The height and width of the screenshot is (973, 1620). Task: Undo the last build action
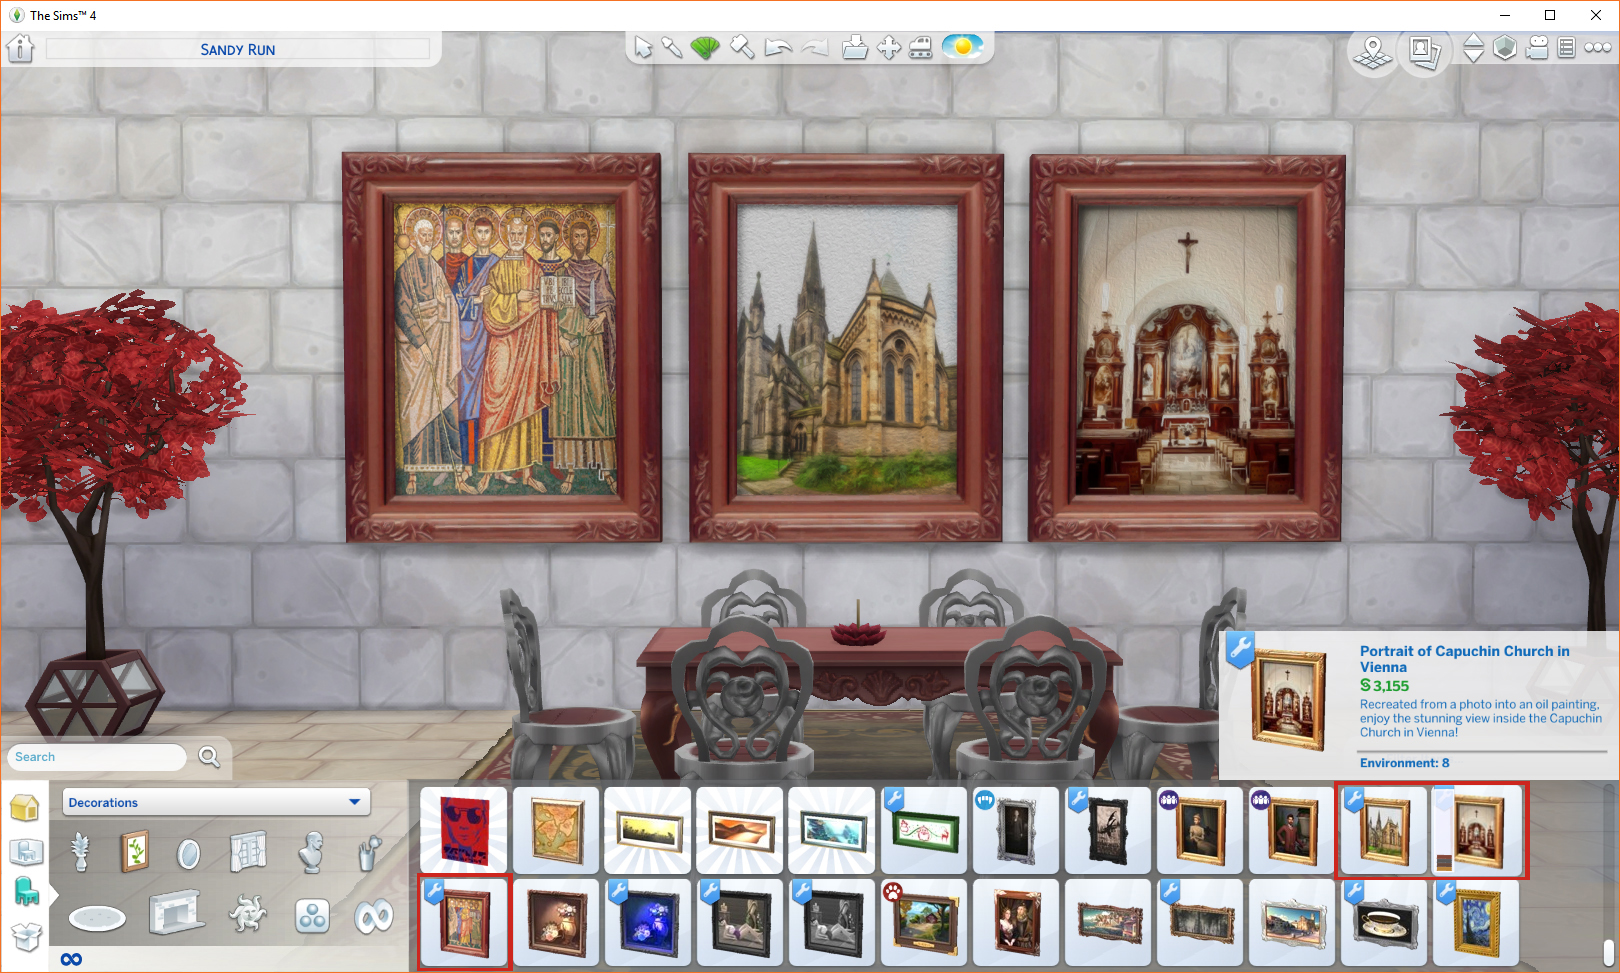click(x=778, y=47)
